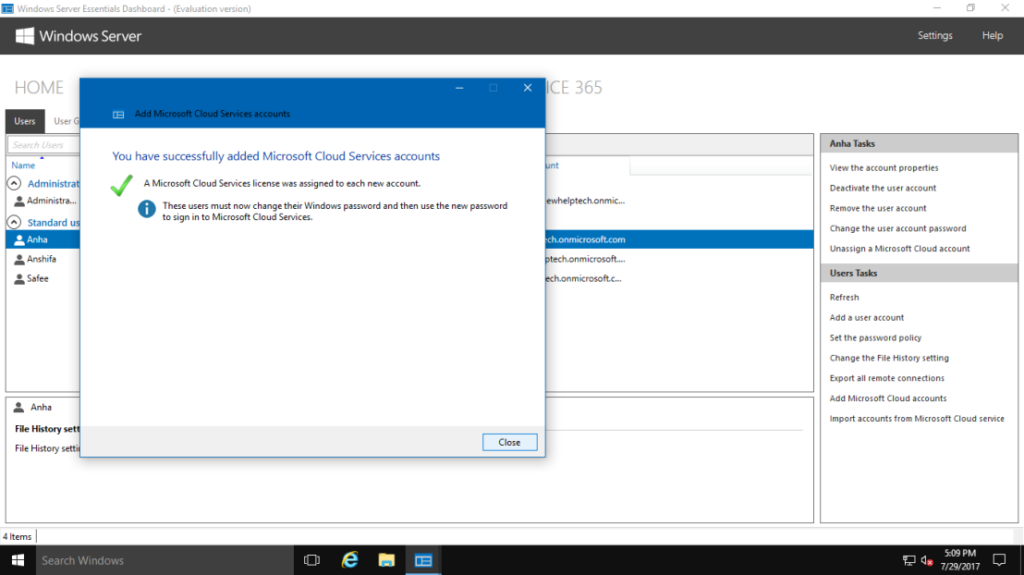Select the Anha user row icon
This screenshot has width=1024, height=575.
click(20, 240)
